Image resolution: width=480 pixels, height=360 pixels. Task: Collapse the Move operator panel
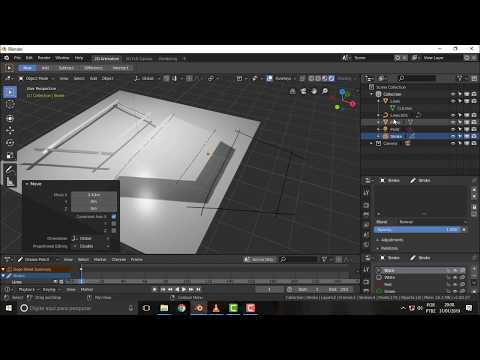click(x=27, y=184)
